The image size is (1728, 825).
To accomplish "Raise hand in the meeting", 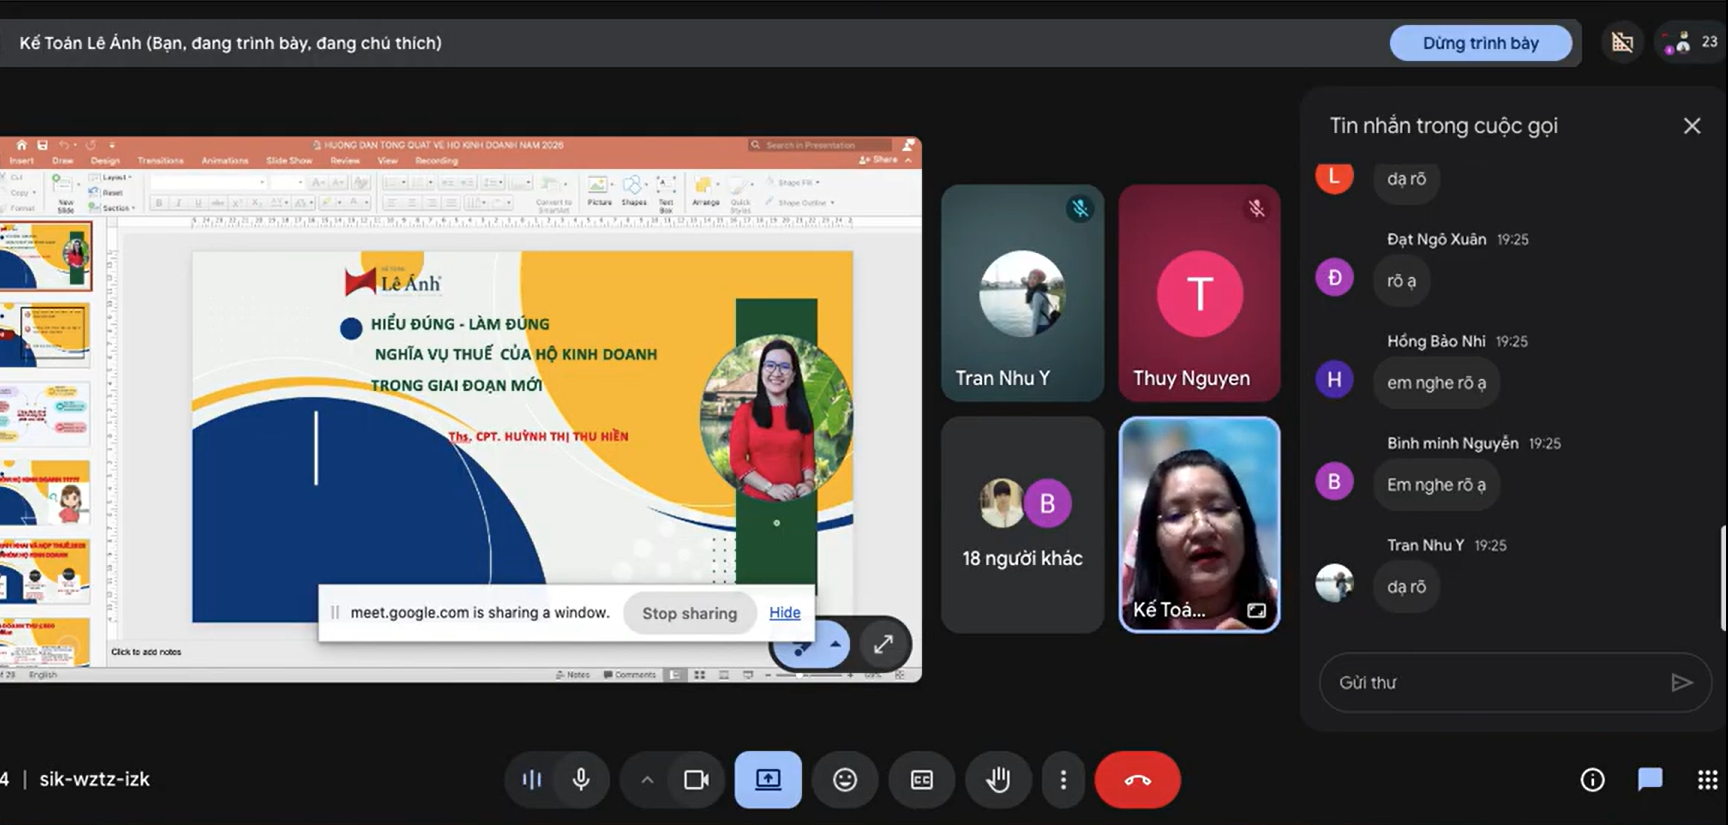I will [998, 779].
